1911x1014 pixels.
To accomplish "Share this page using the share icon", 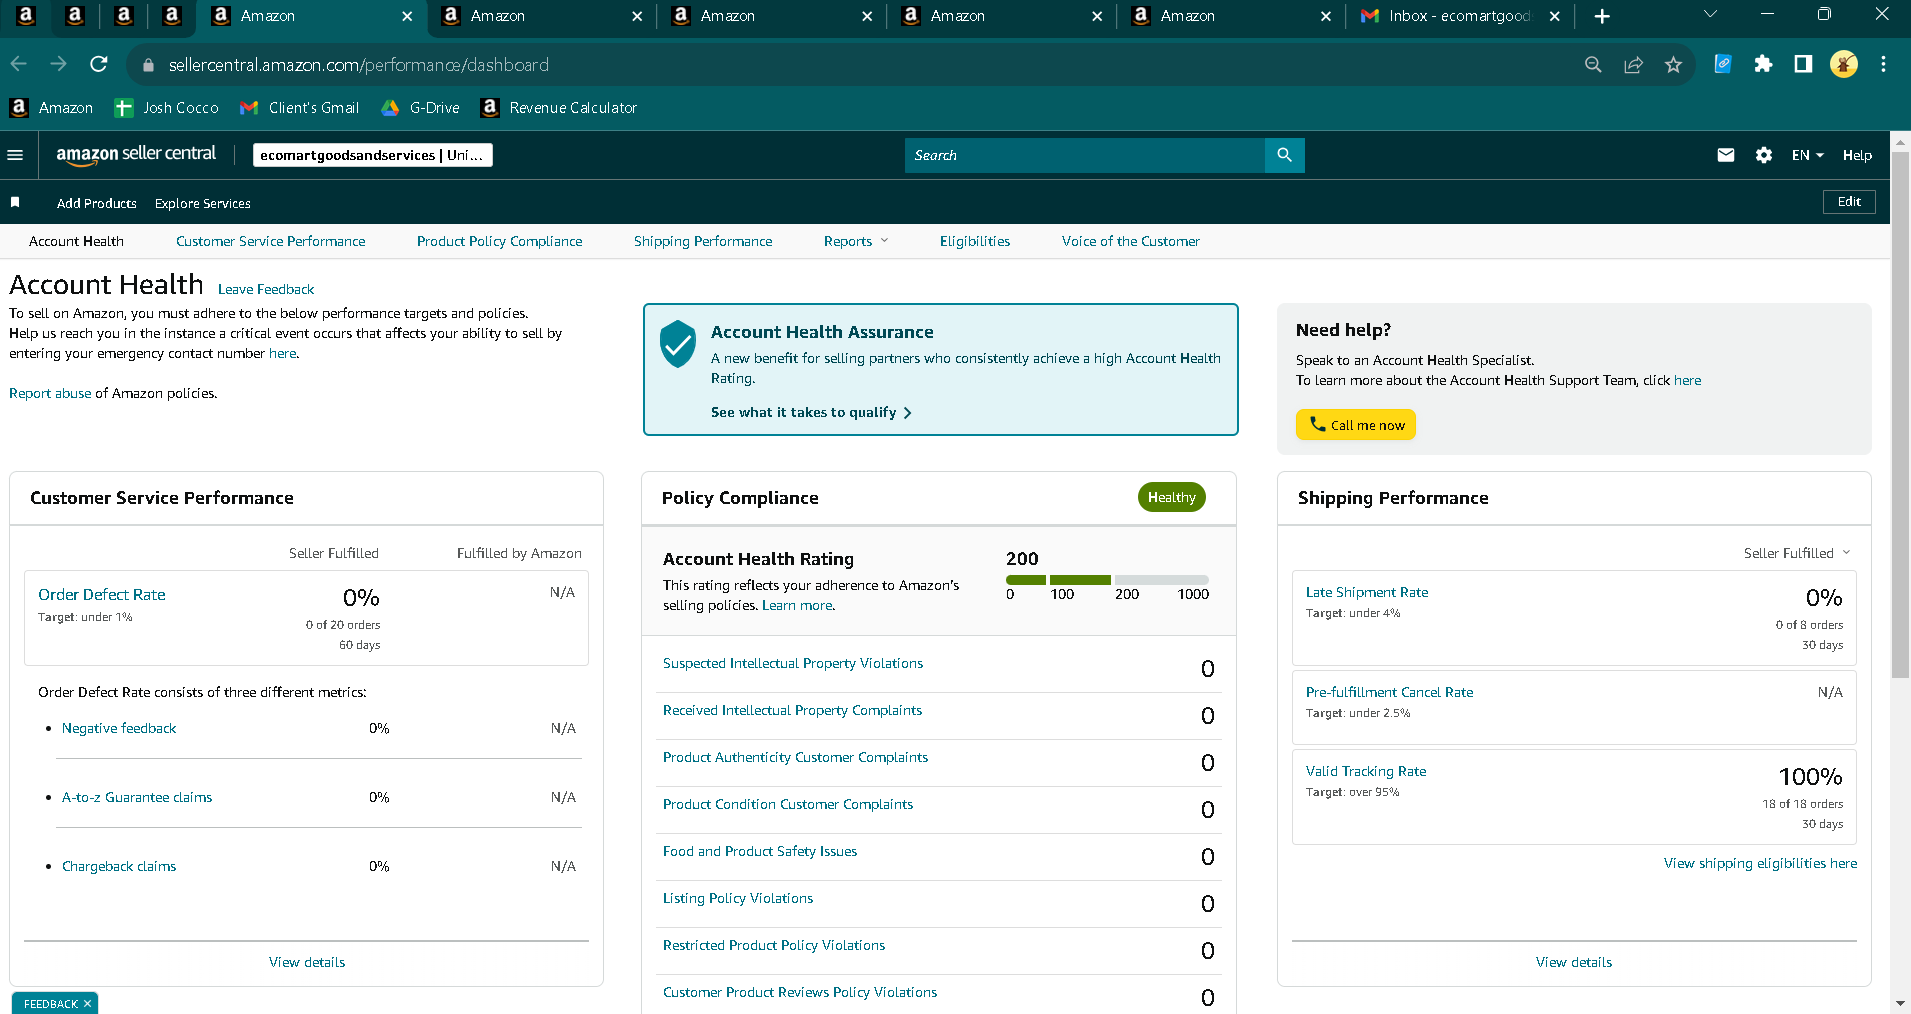I will coord(1633,65).
